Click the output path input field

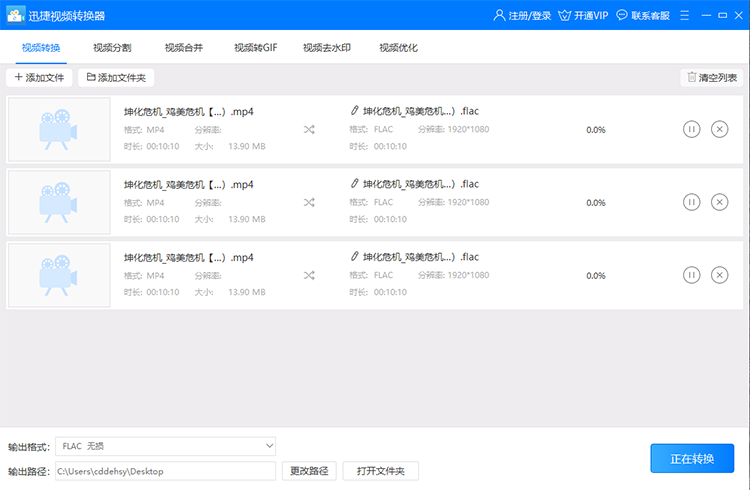(x=165, y=471)
